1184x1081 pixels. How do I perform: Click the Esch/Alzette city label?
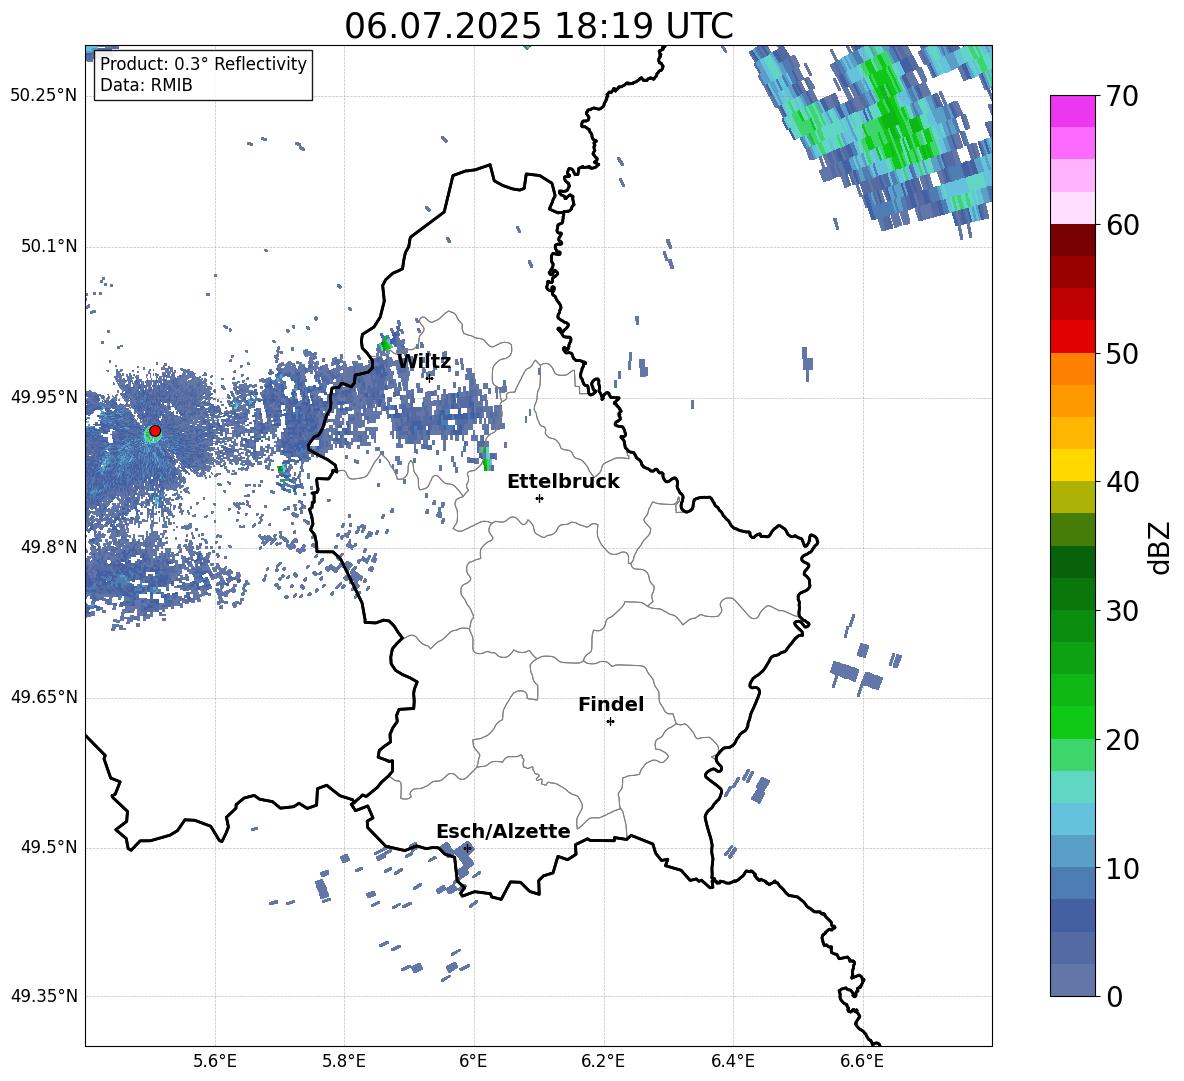[503, 831]
